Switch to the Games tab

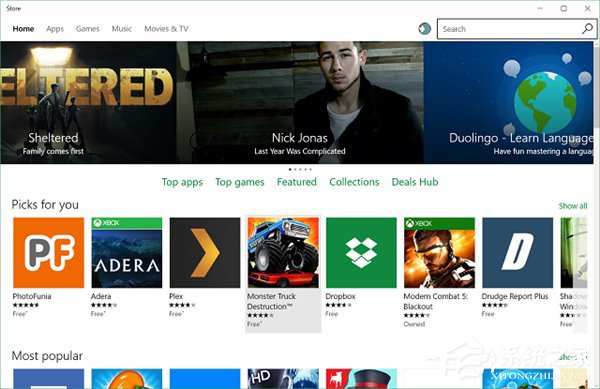tap(88, 29)
